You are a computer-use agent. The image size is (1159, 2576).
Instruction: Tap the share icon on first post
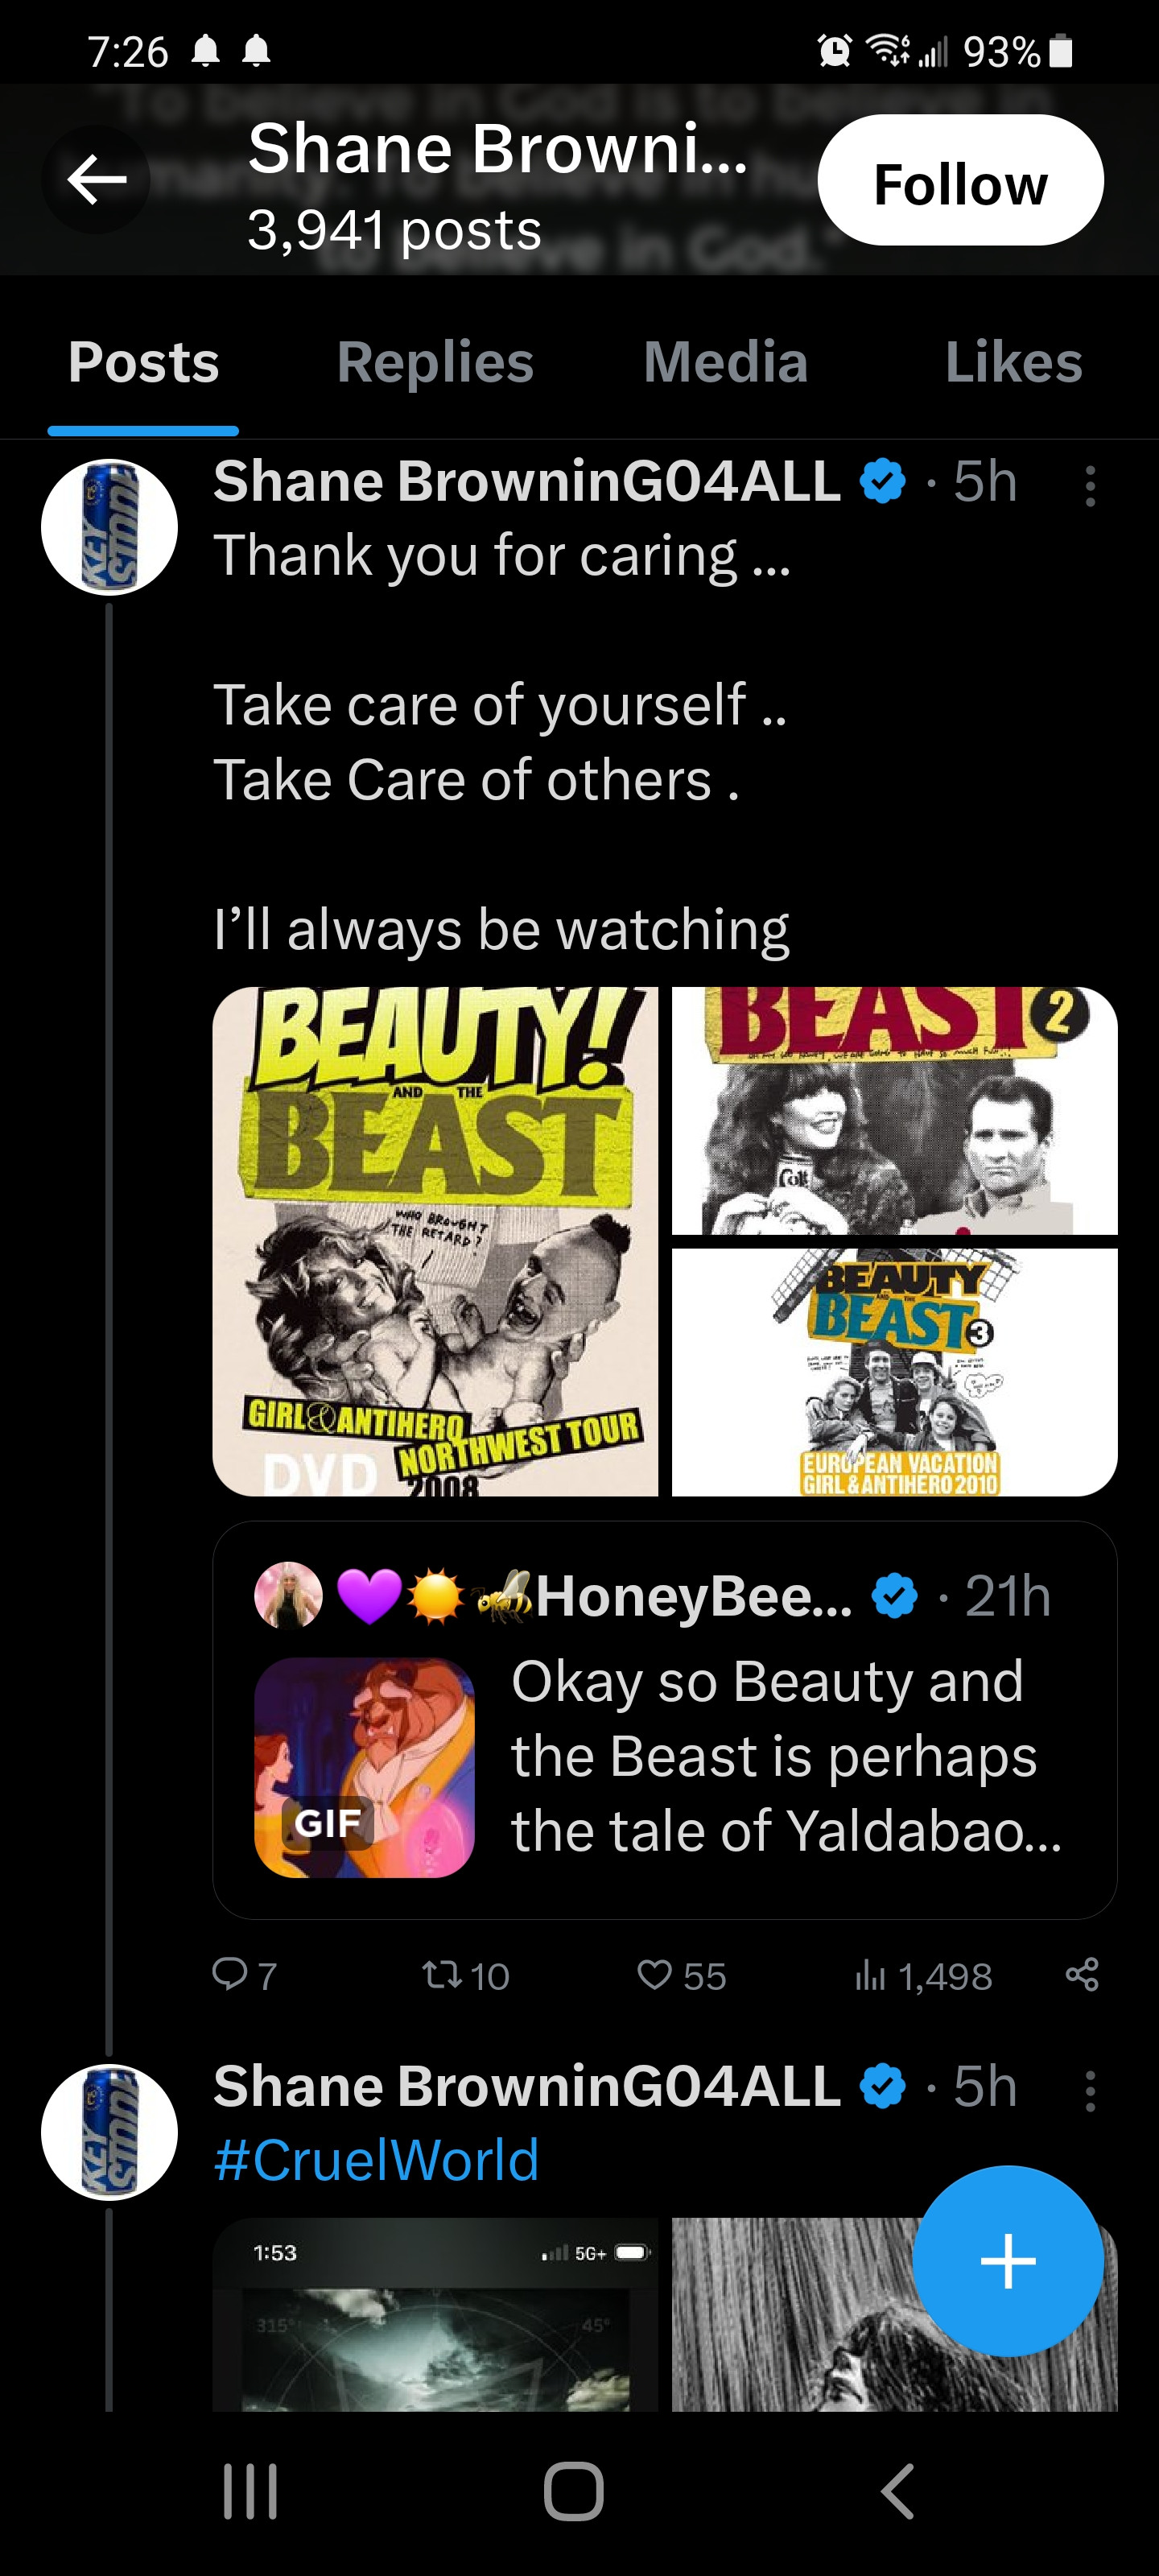pos(1082,1974)
